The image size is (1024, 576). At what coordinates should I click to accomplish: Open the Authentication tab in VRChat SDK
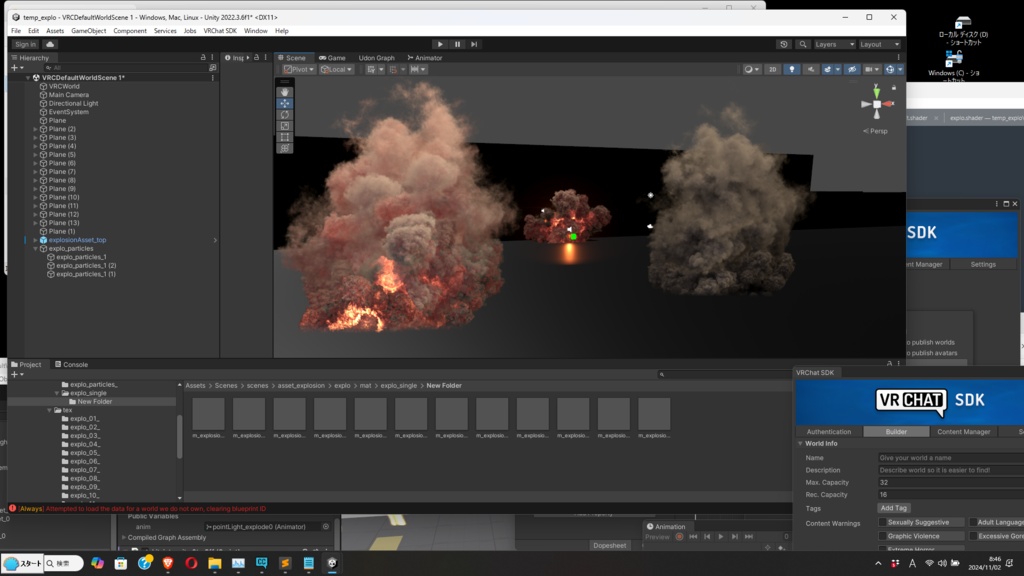coord(829,432)
